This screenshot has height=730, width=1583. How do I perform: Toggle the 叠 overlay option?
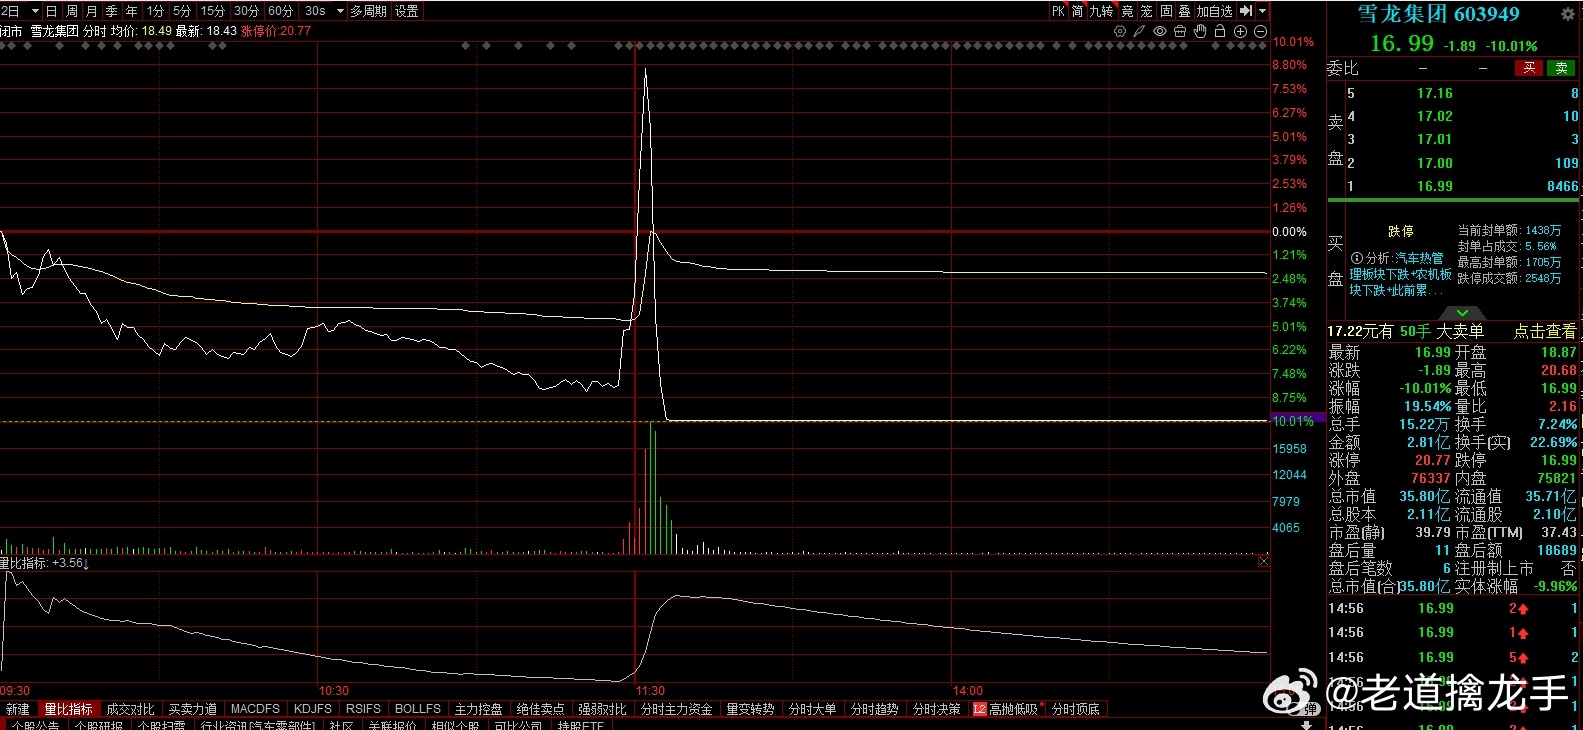tap(1185, 11)
